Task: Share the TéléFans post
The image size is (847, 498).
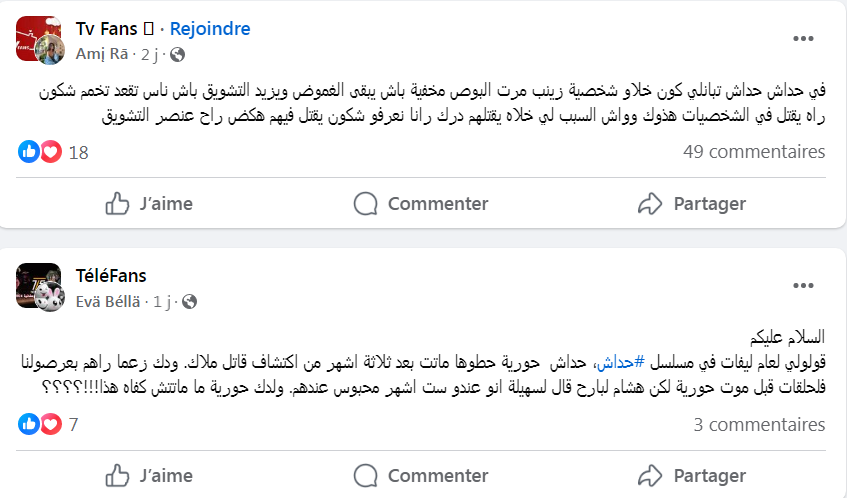Action: (x=692, y=476)
